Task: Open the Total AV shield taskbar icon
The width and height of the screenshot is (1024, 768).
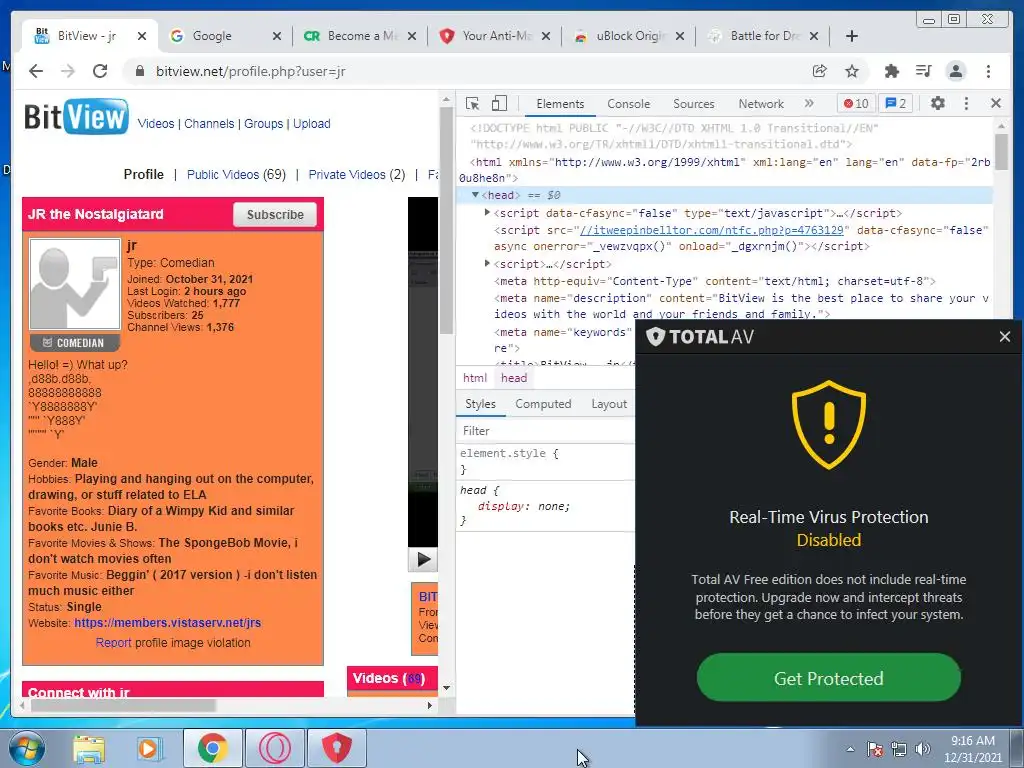Action: coord(336,748)
